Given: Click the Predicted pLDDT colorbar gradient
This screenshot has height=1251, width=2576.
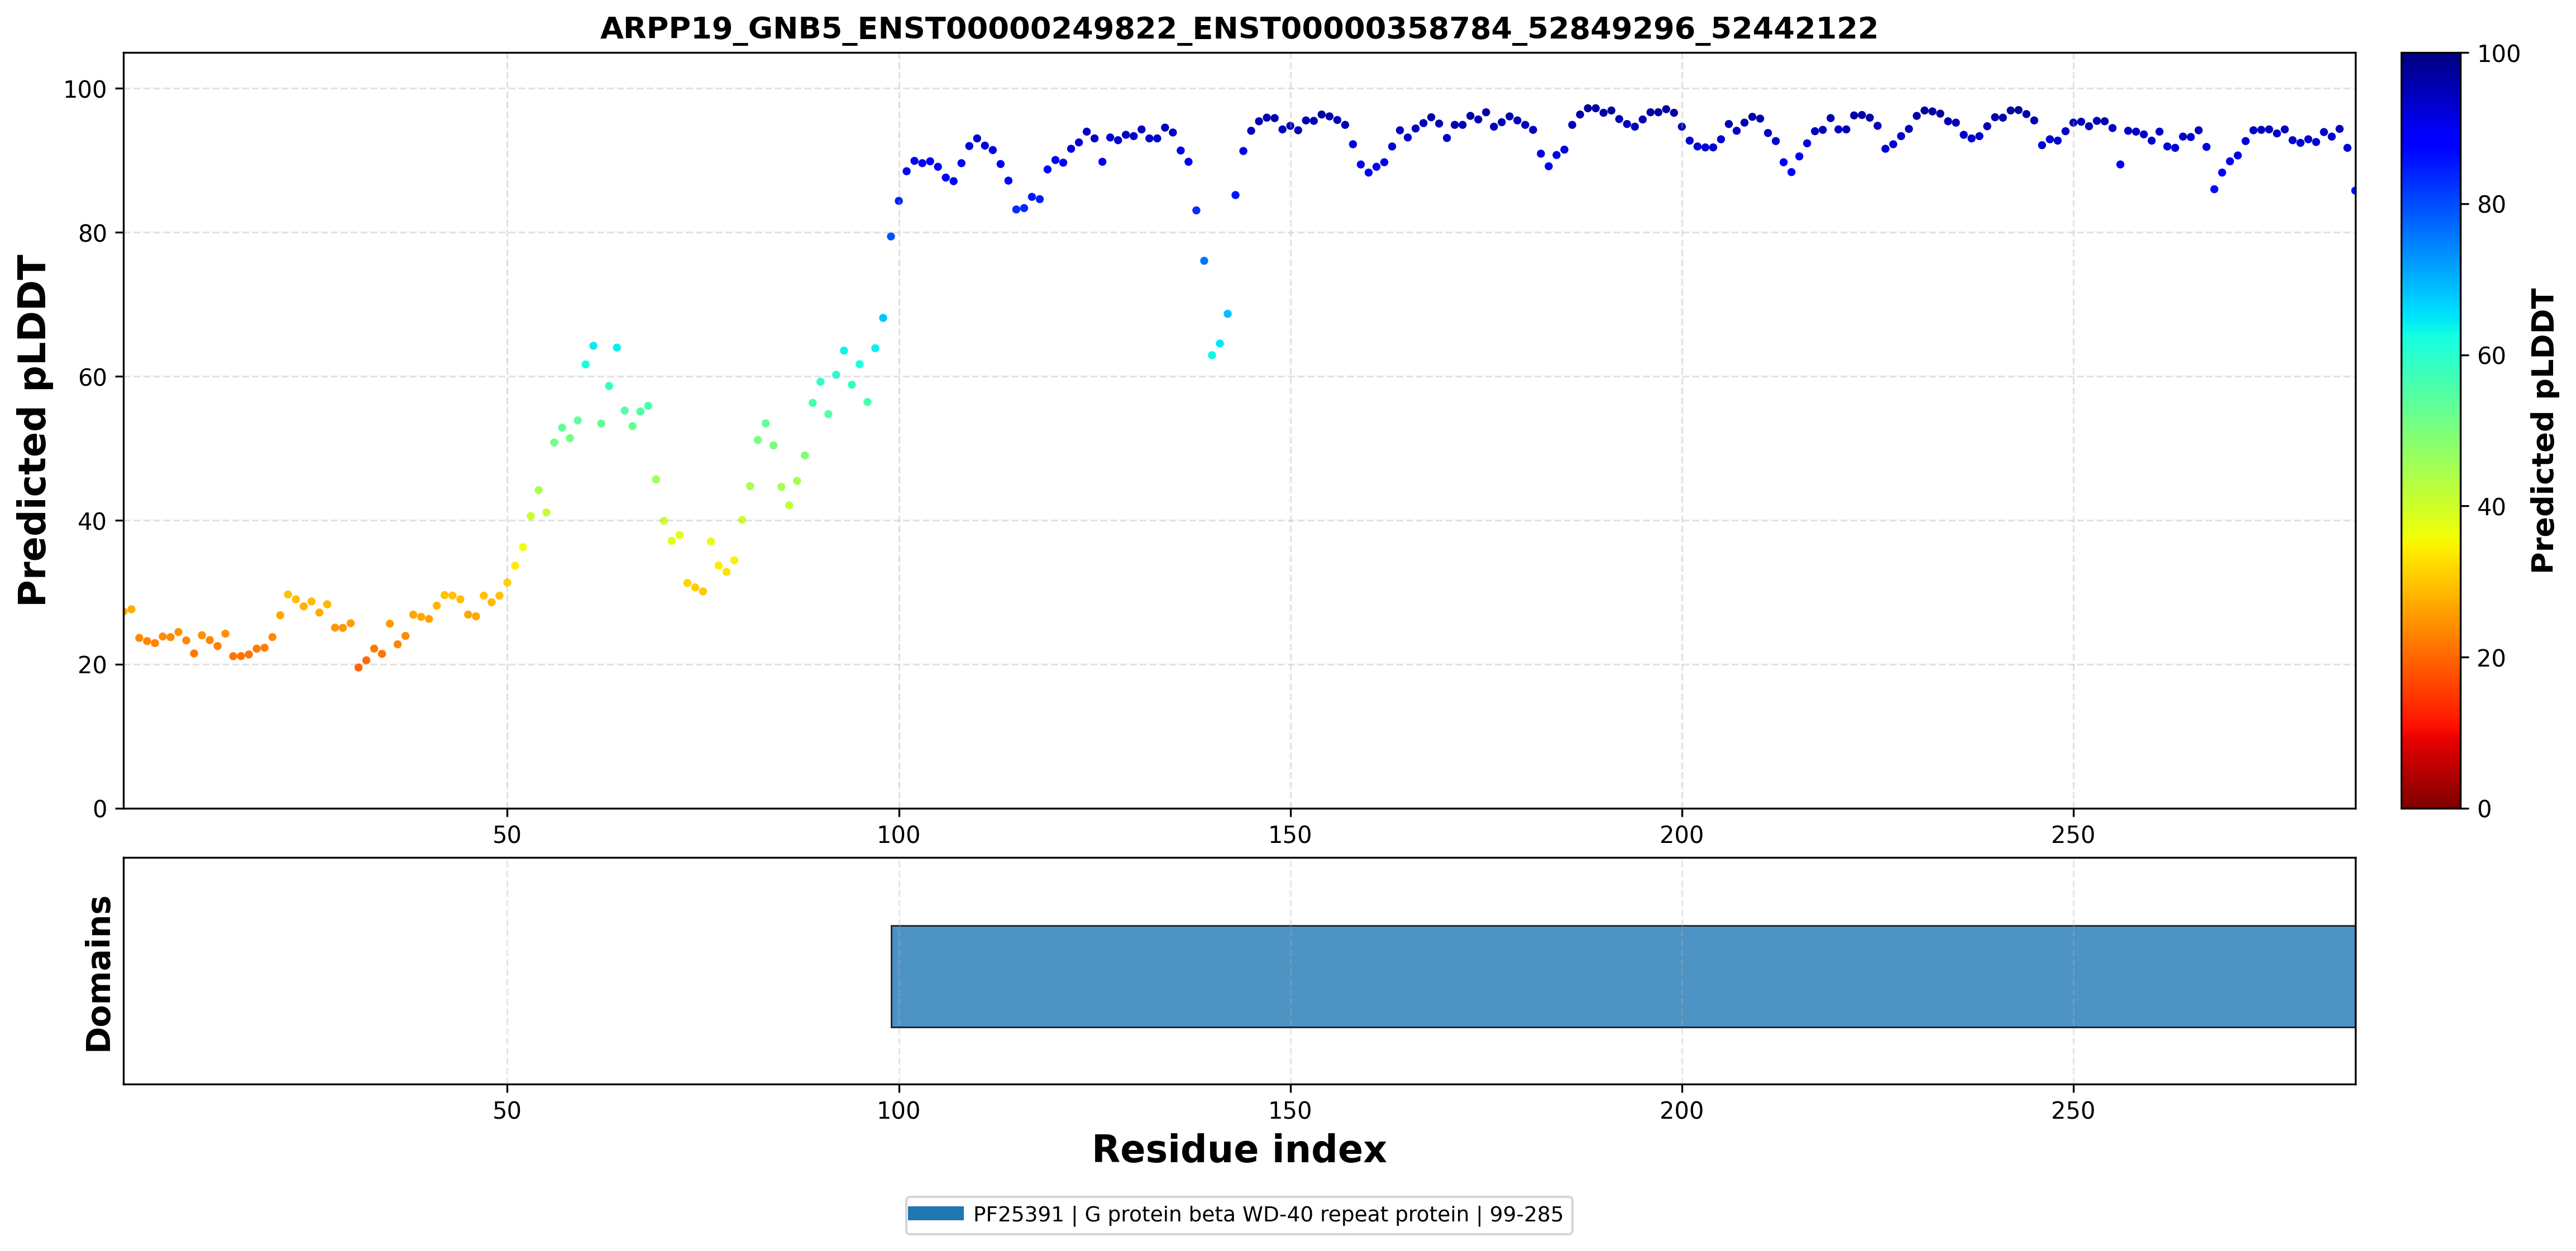Looking at the screenshot, I should click(x=2430, y=430).
